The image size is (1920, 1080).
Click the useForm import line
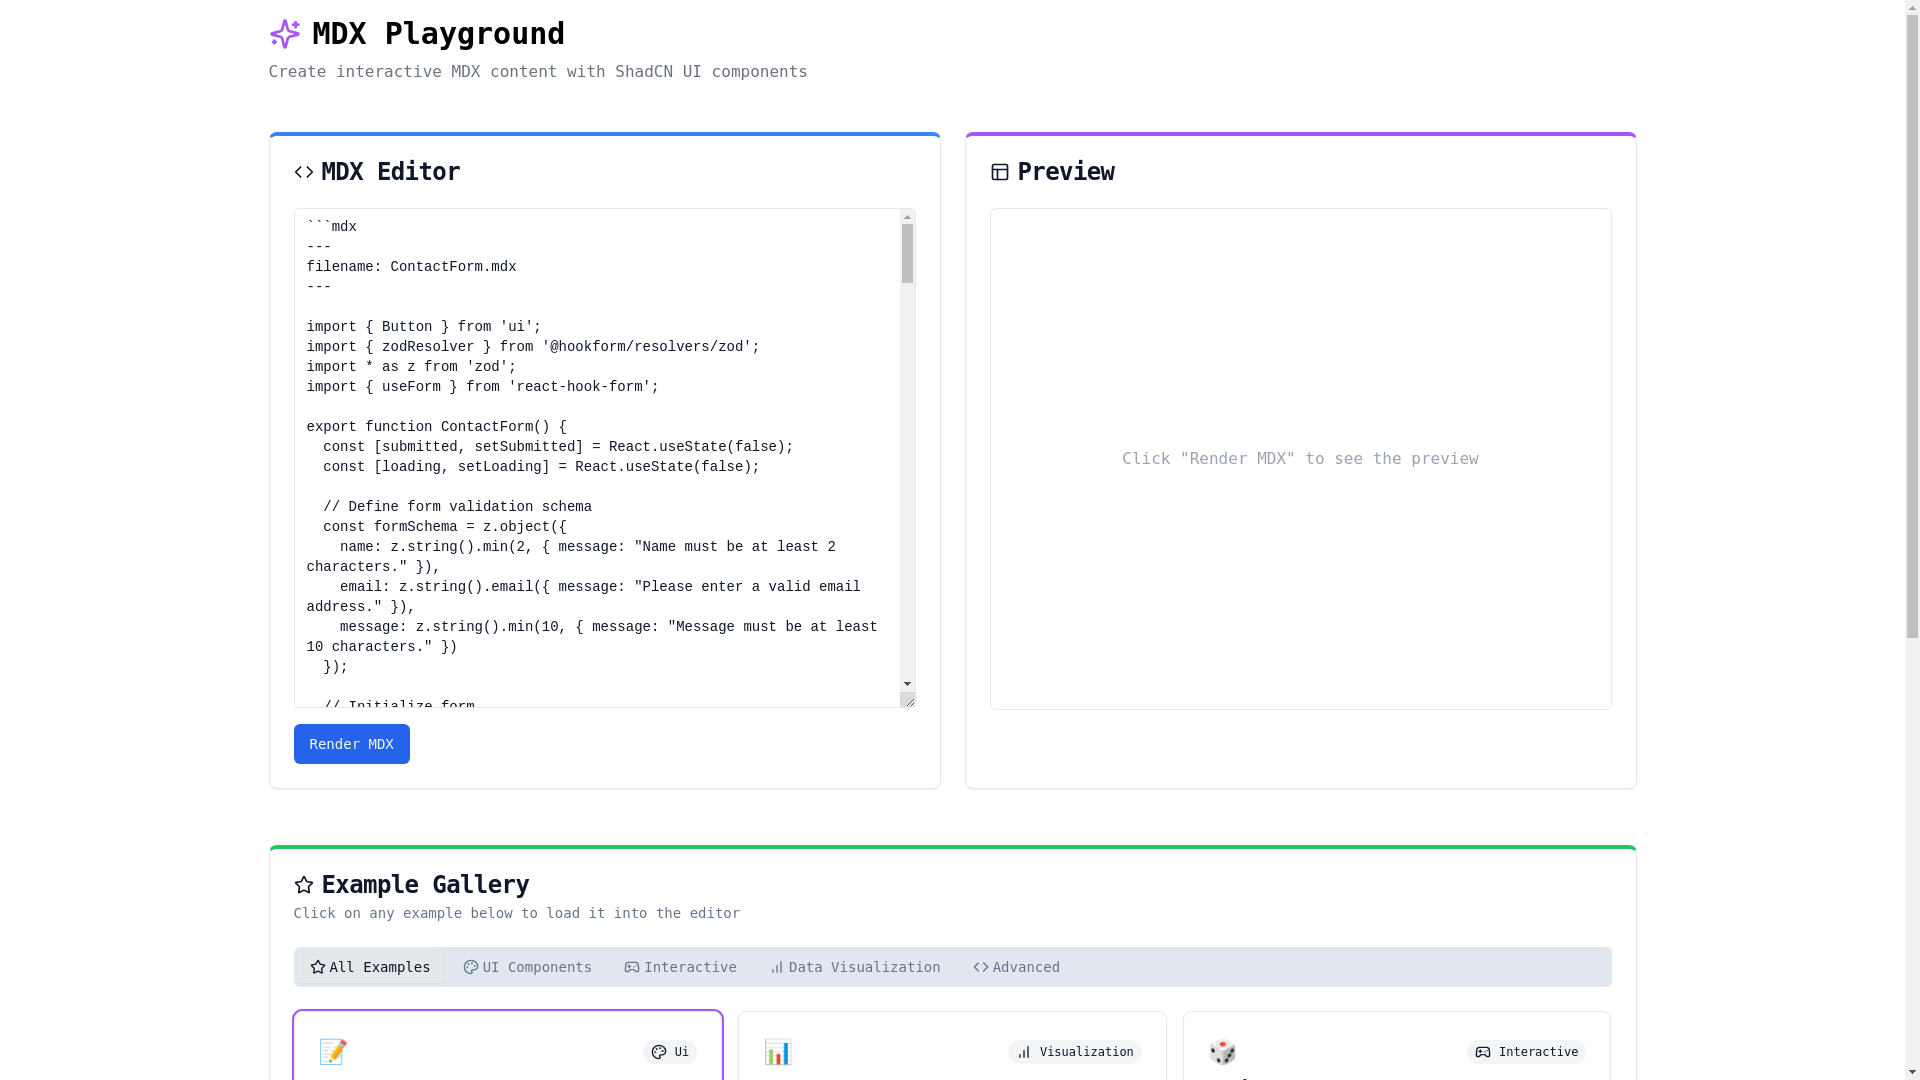[x=483, y=387]
